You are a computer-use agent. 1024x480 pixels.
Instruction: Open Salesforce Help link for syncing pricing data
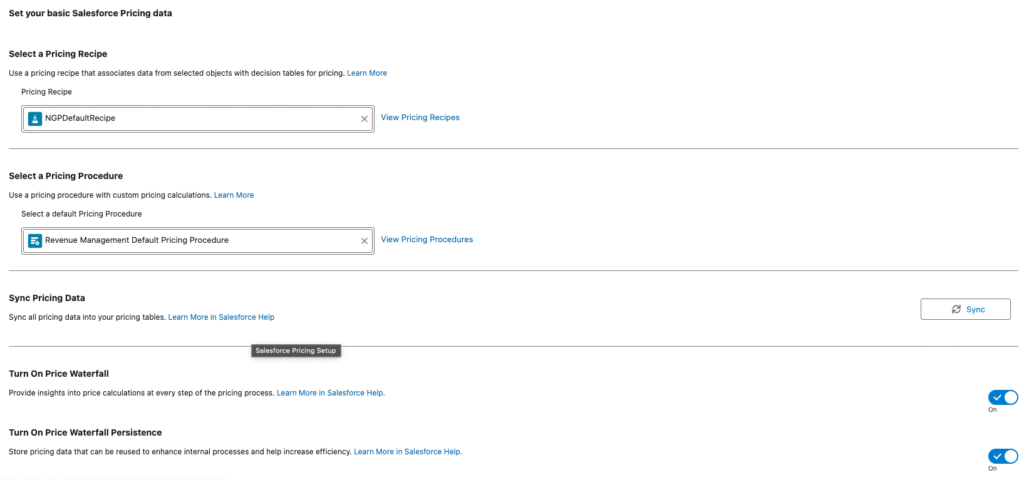221,317
